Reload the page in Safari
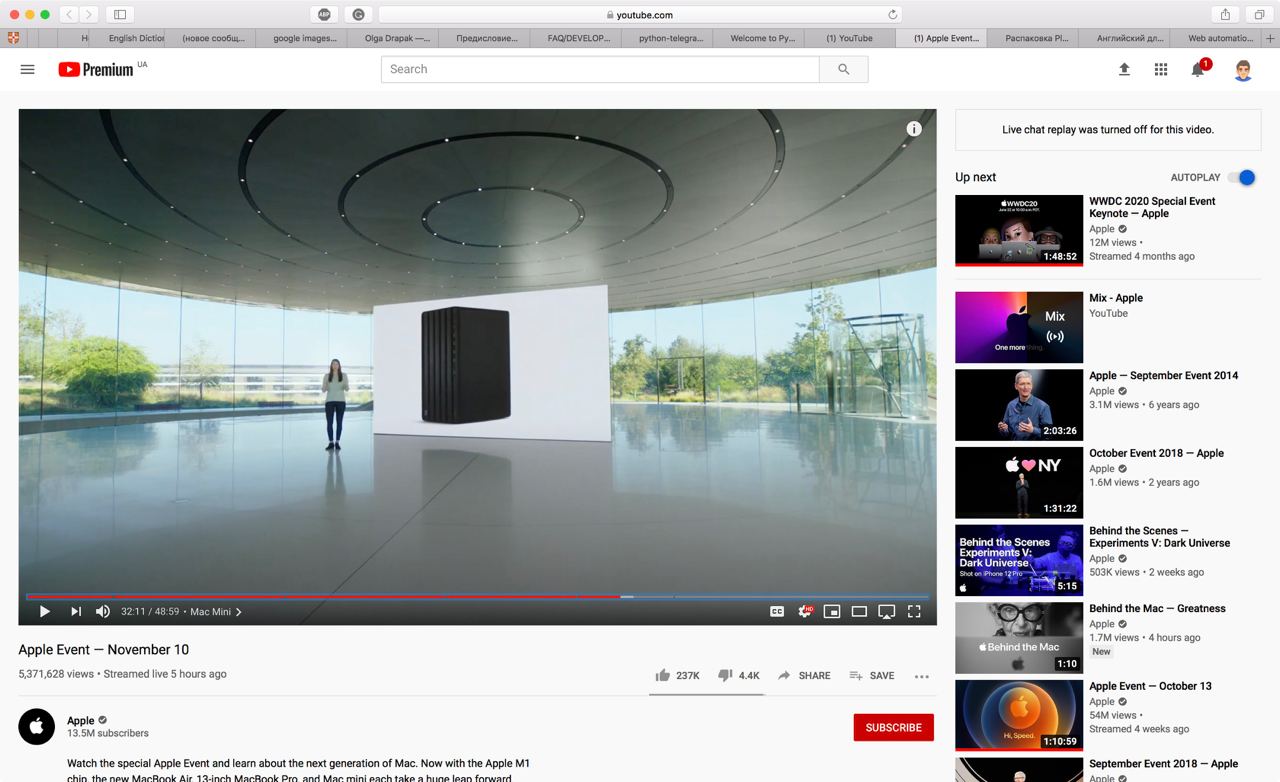The image size is (1280, 782). coord(892,15)
